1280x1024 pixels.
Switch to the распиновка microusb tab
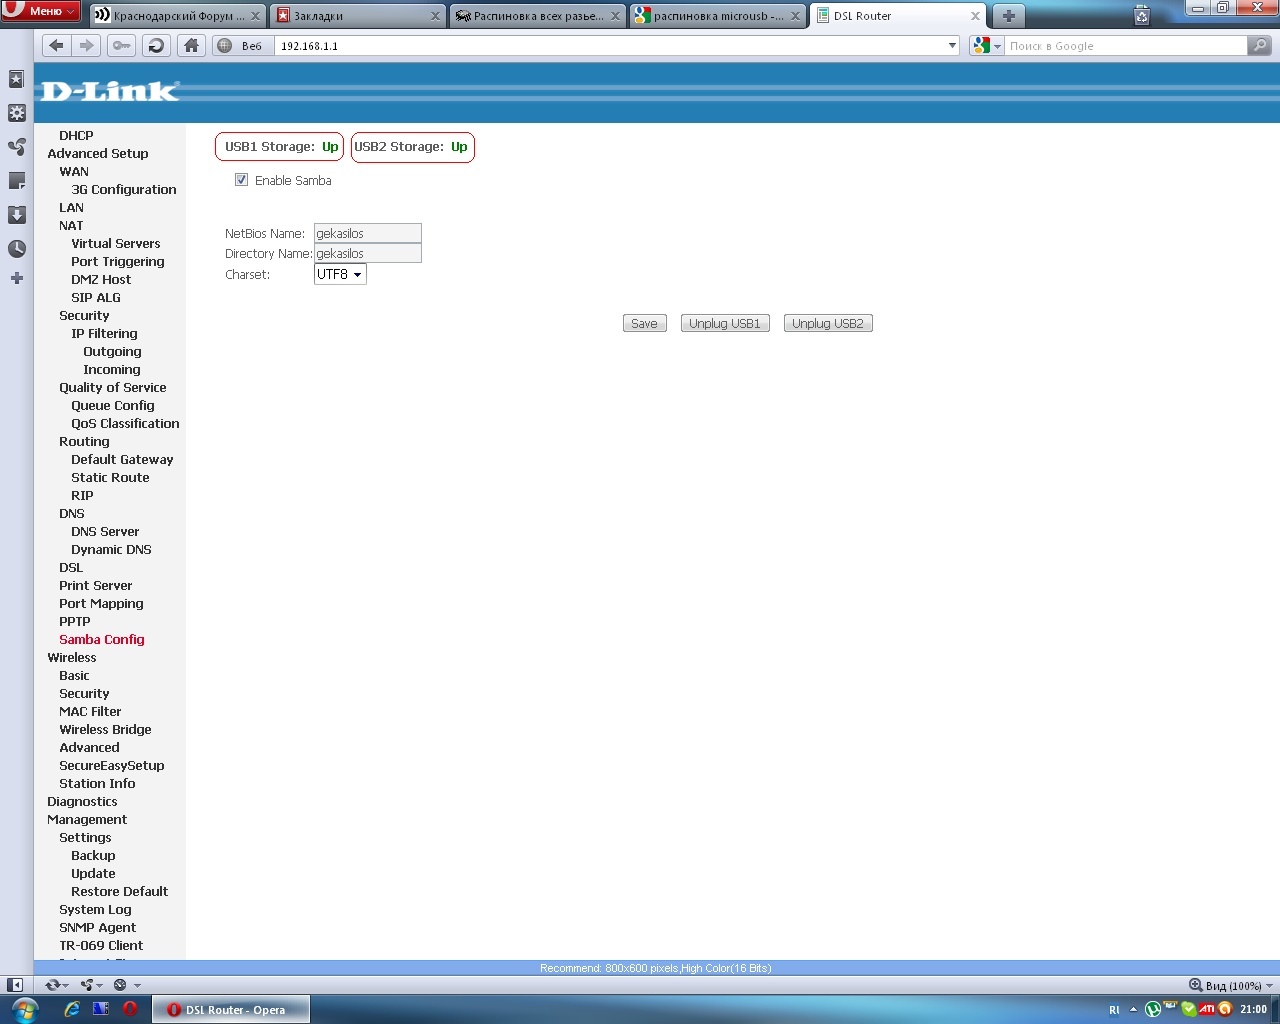pos(718,16)
